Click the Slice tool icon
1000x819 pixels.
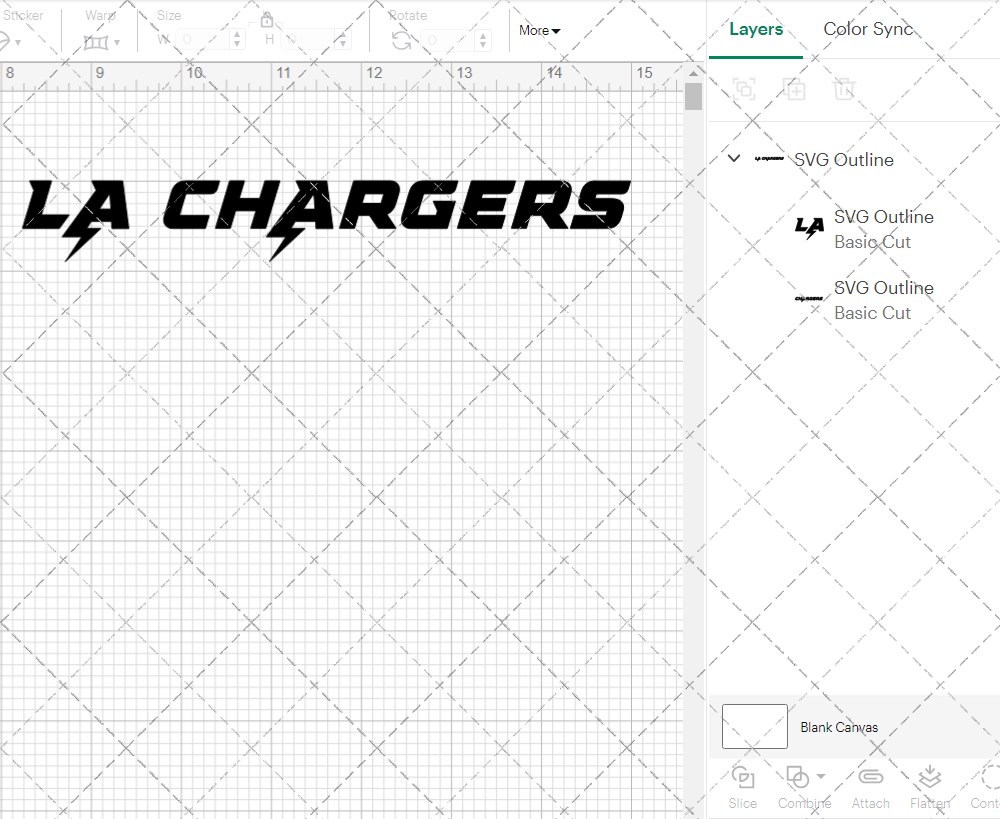(742, 777)
